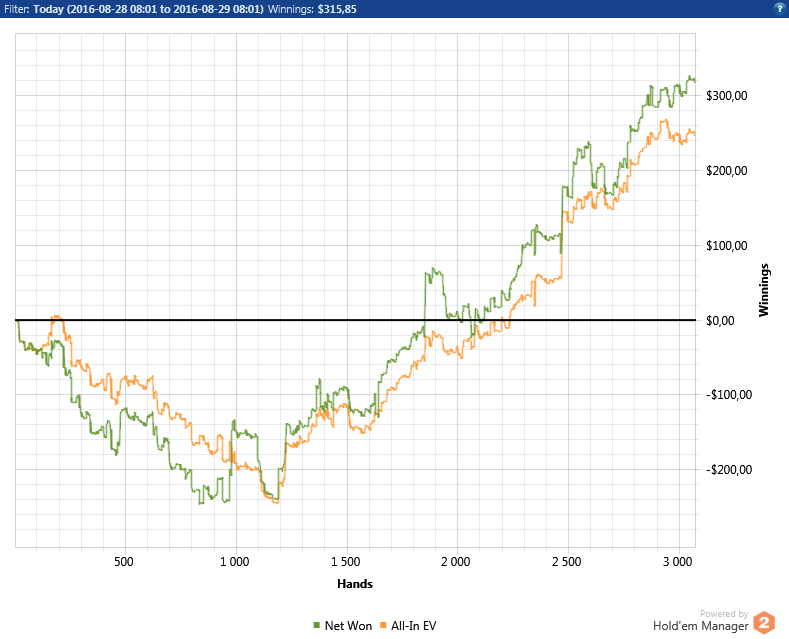Click the 2 500 hands axis label
789x639 pixels.
pos(567,562)
